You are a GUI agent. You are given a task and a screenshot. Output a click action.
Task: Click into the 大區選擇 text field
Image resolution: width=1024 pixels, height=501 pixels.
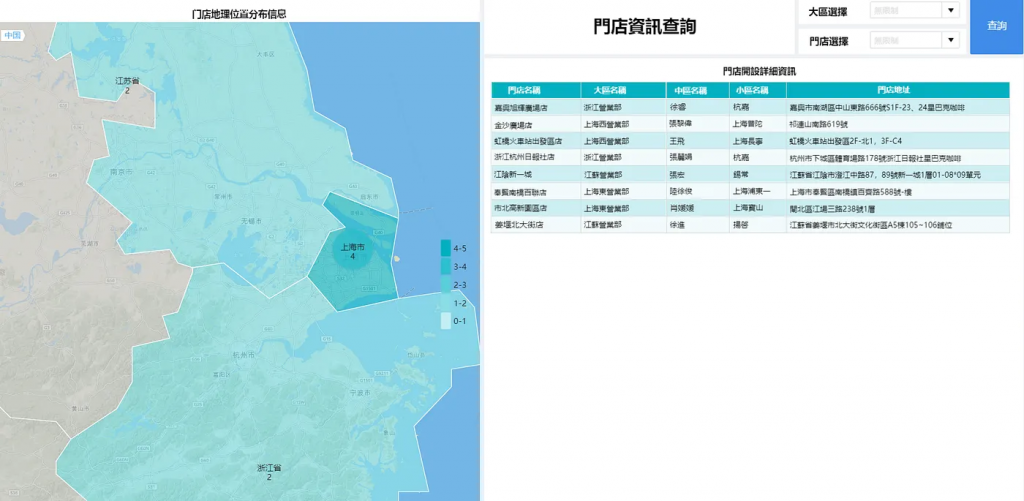[906, 10]
